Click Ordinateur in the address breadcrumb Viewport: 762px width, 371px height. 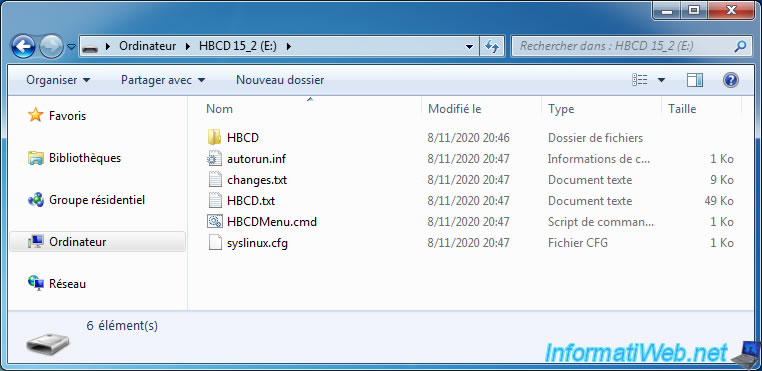[x=148, y=47]
